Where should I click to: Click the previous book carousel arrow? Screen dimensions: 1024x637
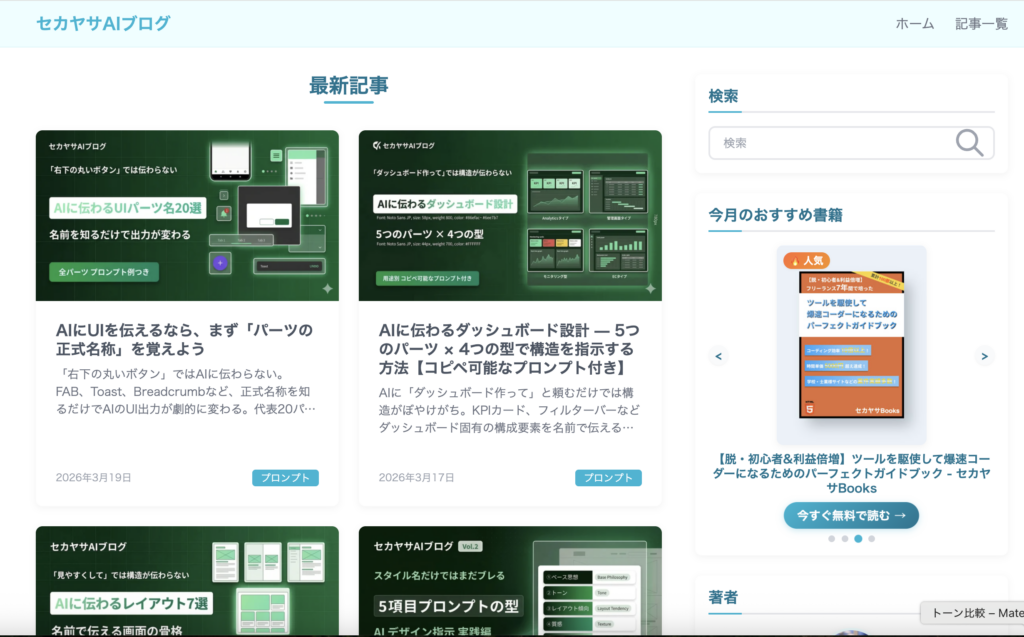click(x=718, y=356)
